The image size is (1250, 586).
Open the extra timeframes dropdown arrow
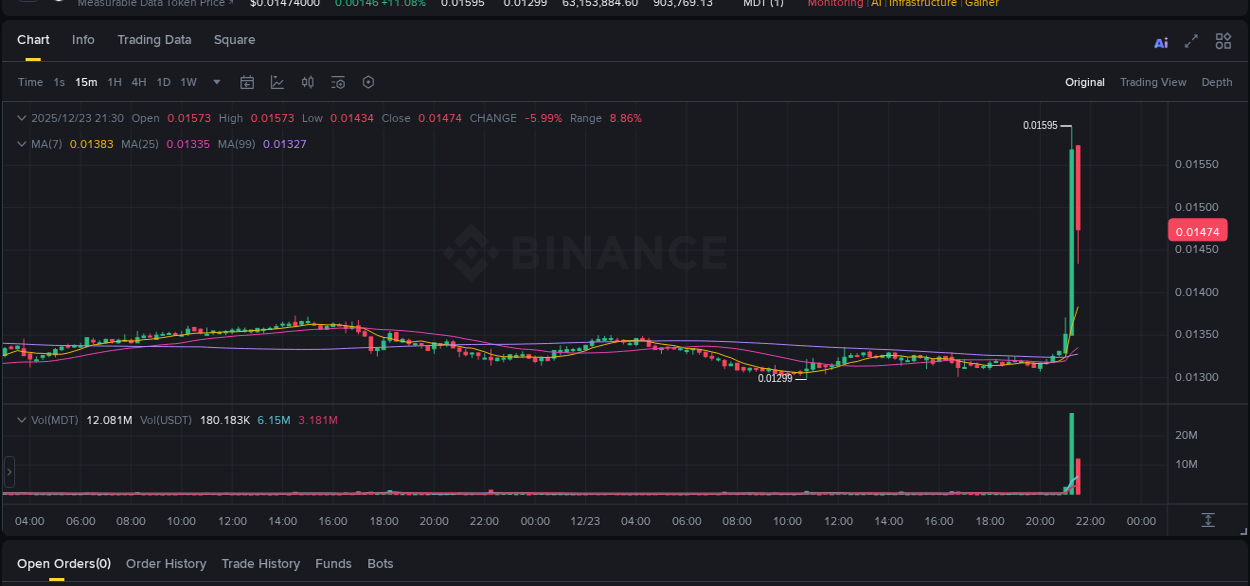216,82
